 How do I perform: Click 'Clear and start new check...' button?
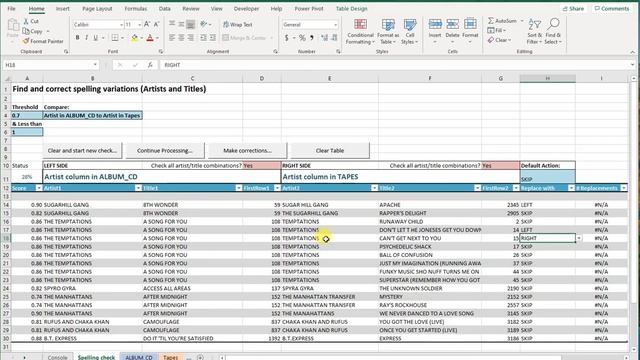tap(82, 151)
